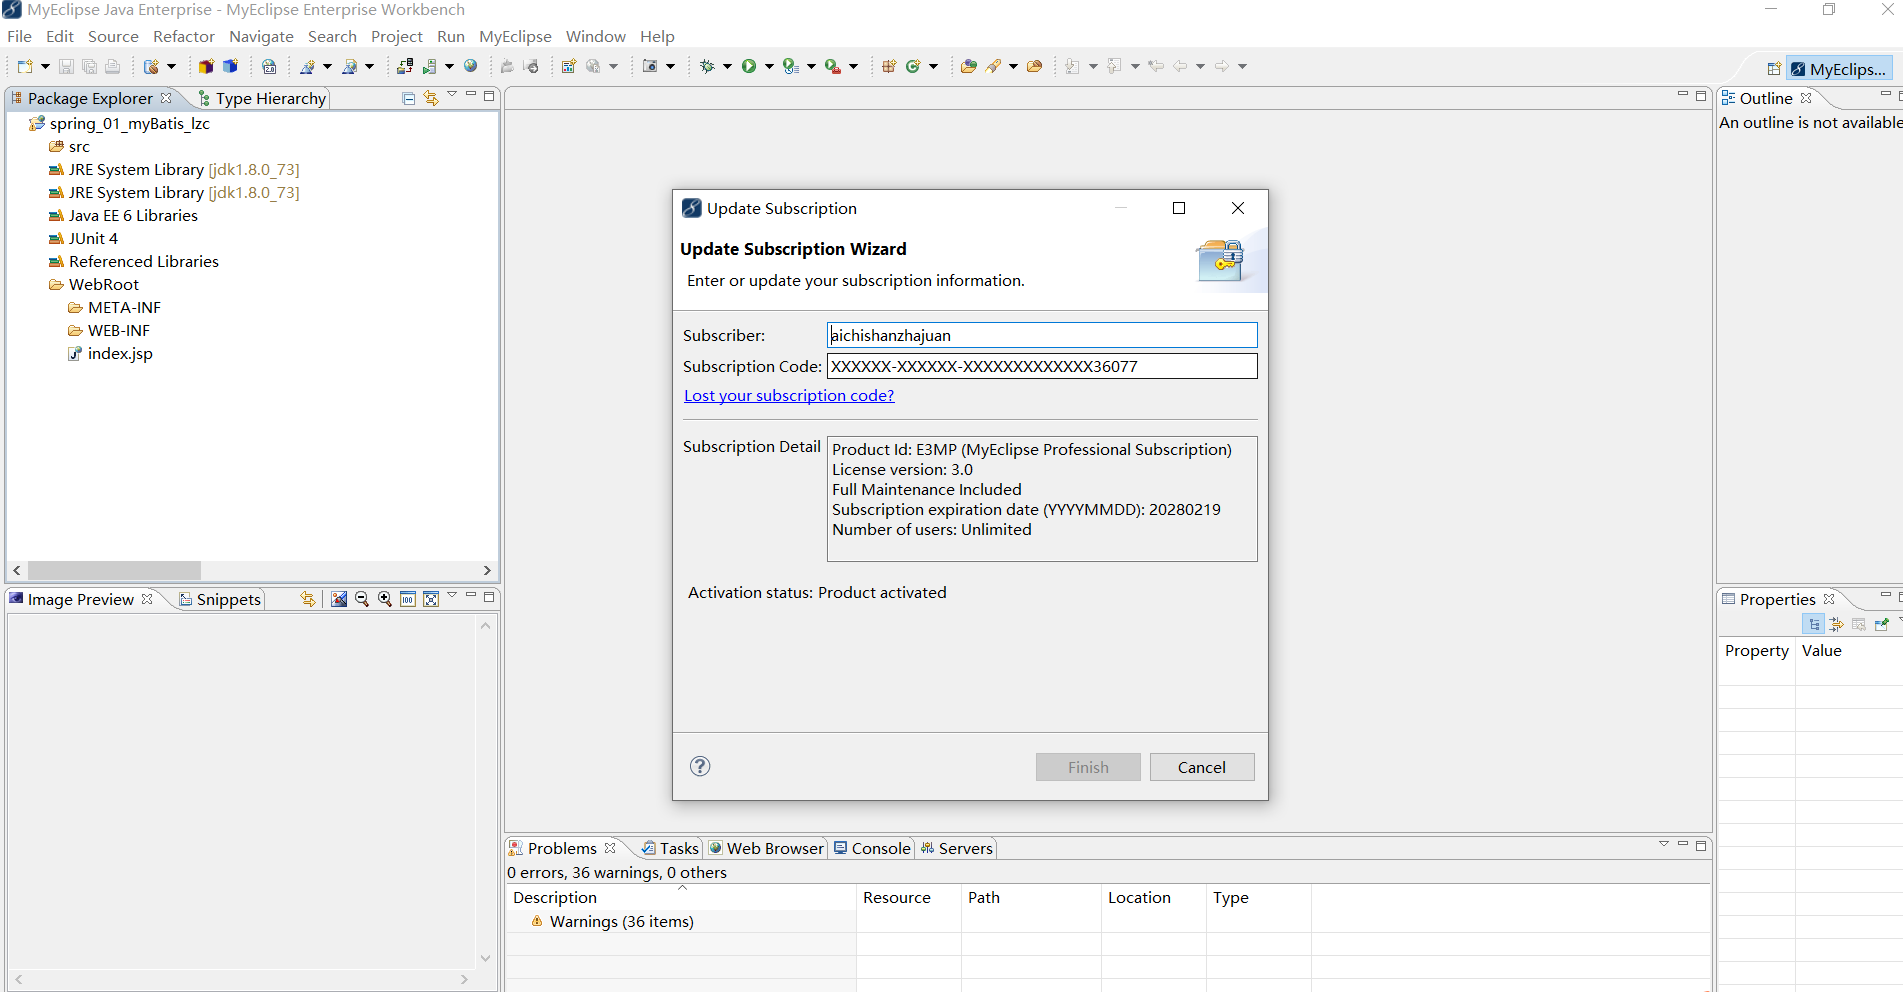The width and height of the screenshot is (1903, 992).
Task: Click the Save icon in toolbar
Action: pos(66,66)
